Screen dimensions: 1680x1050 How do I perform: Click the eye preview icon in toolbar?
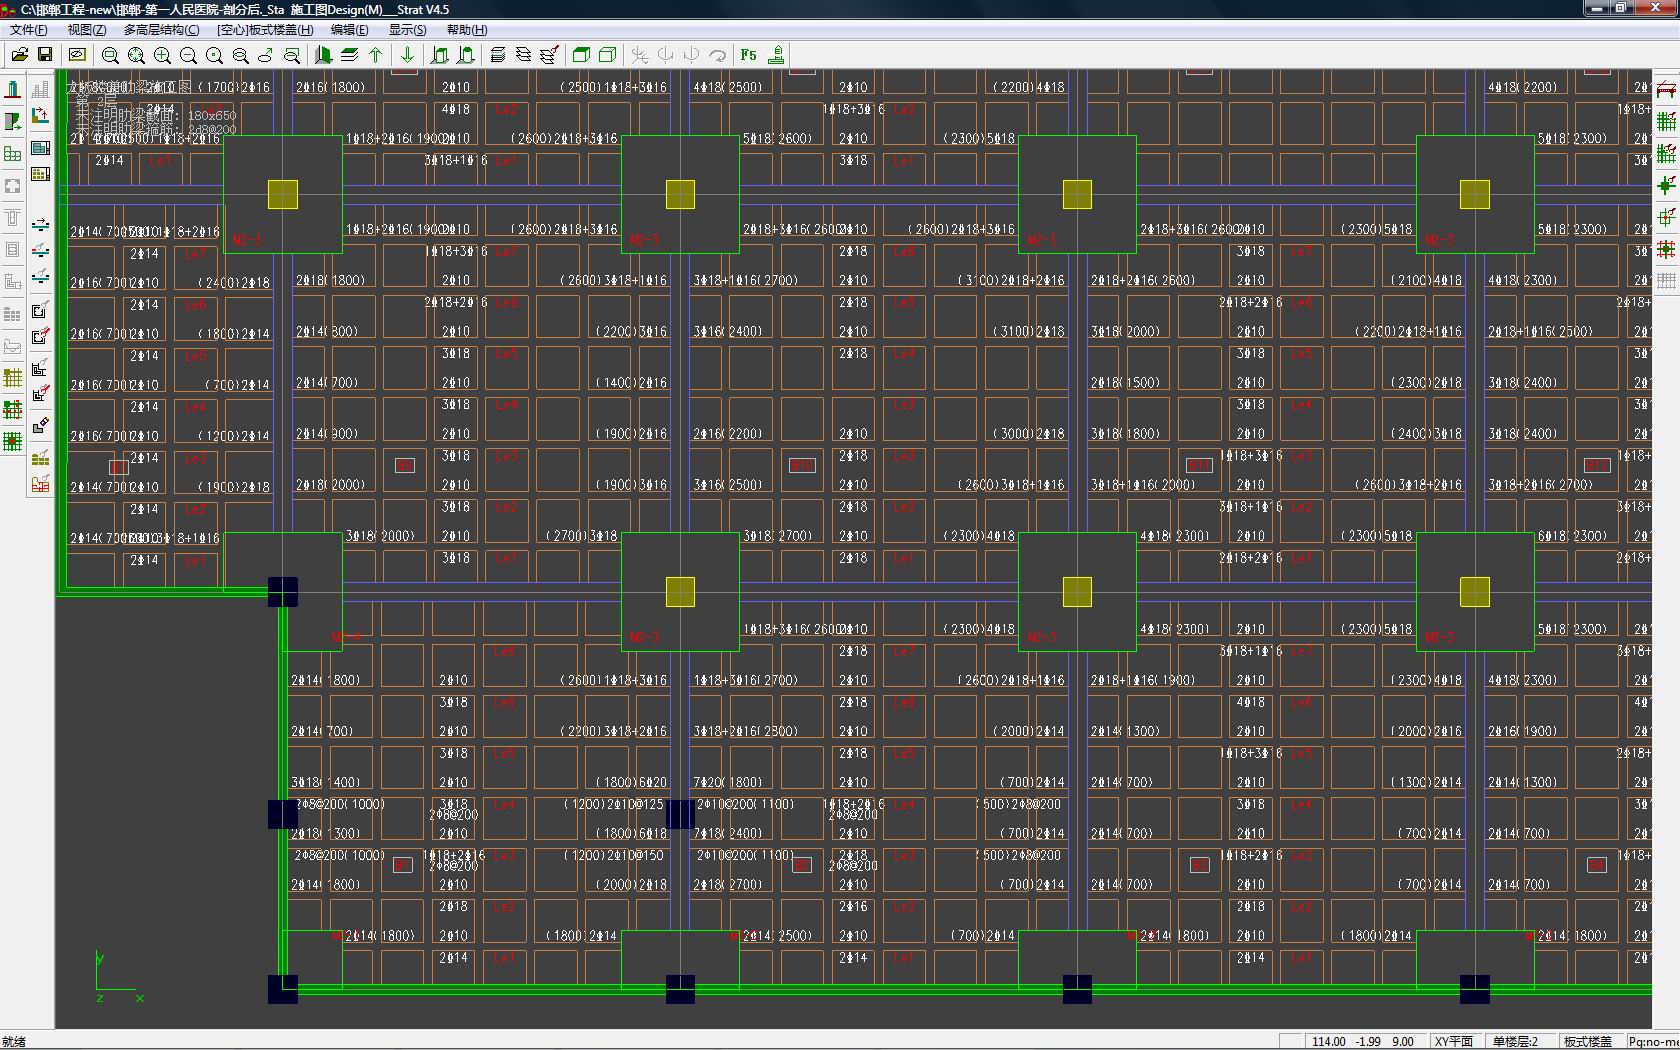pyautogui.click(x=77, y=55)
